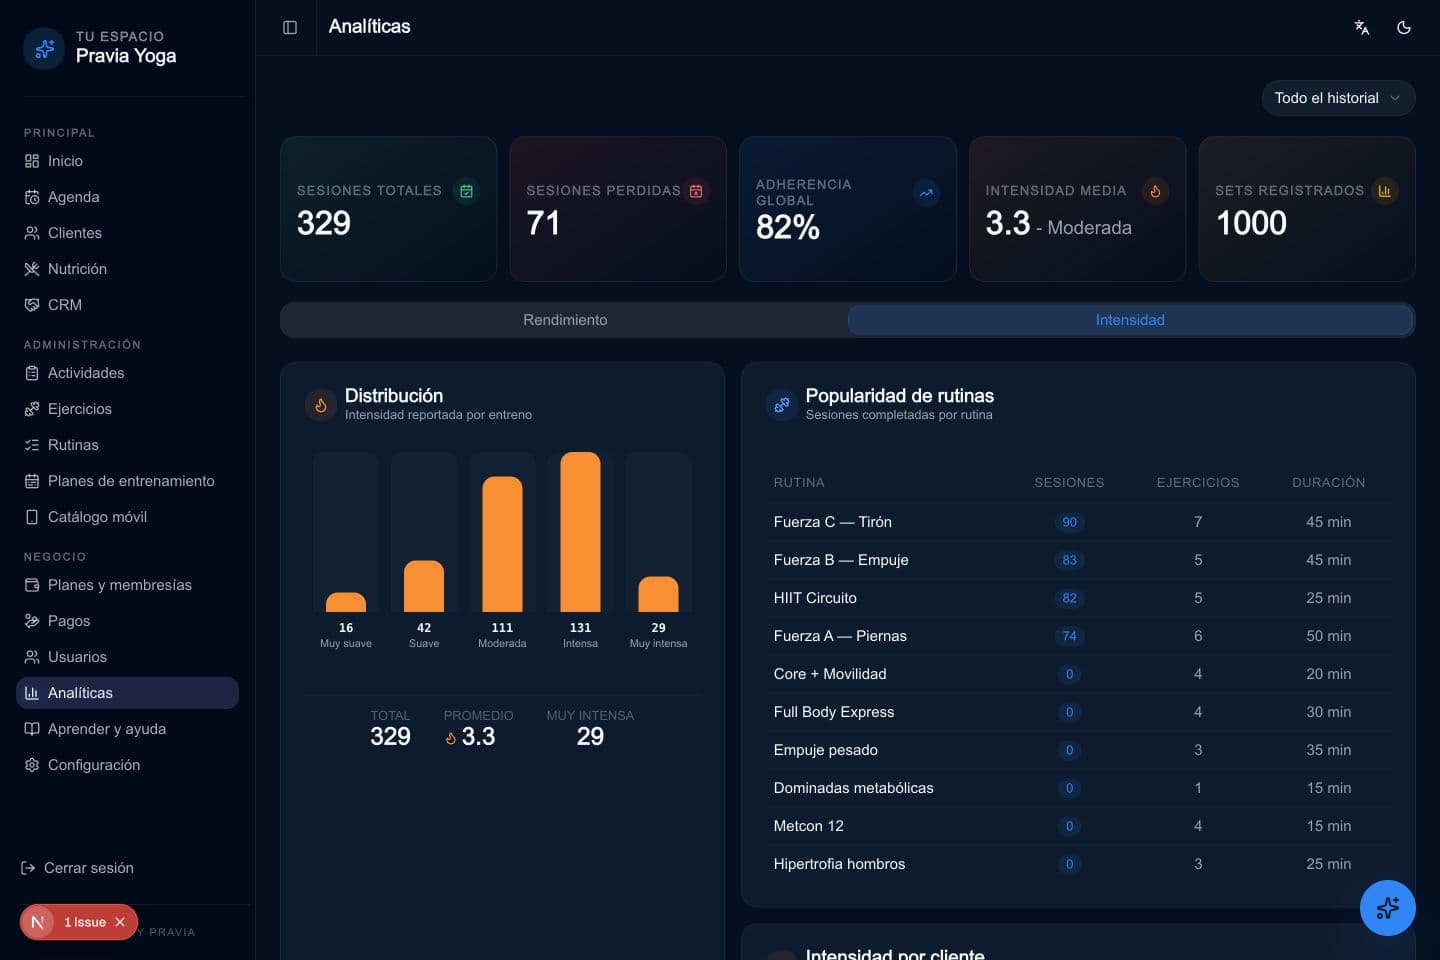Image resolution: width=1440 pixels, height=960 pixels.
Task: Click Cerrar sesión to log out
Action: [x=77, y=868]
